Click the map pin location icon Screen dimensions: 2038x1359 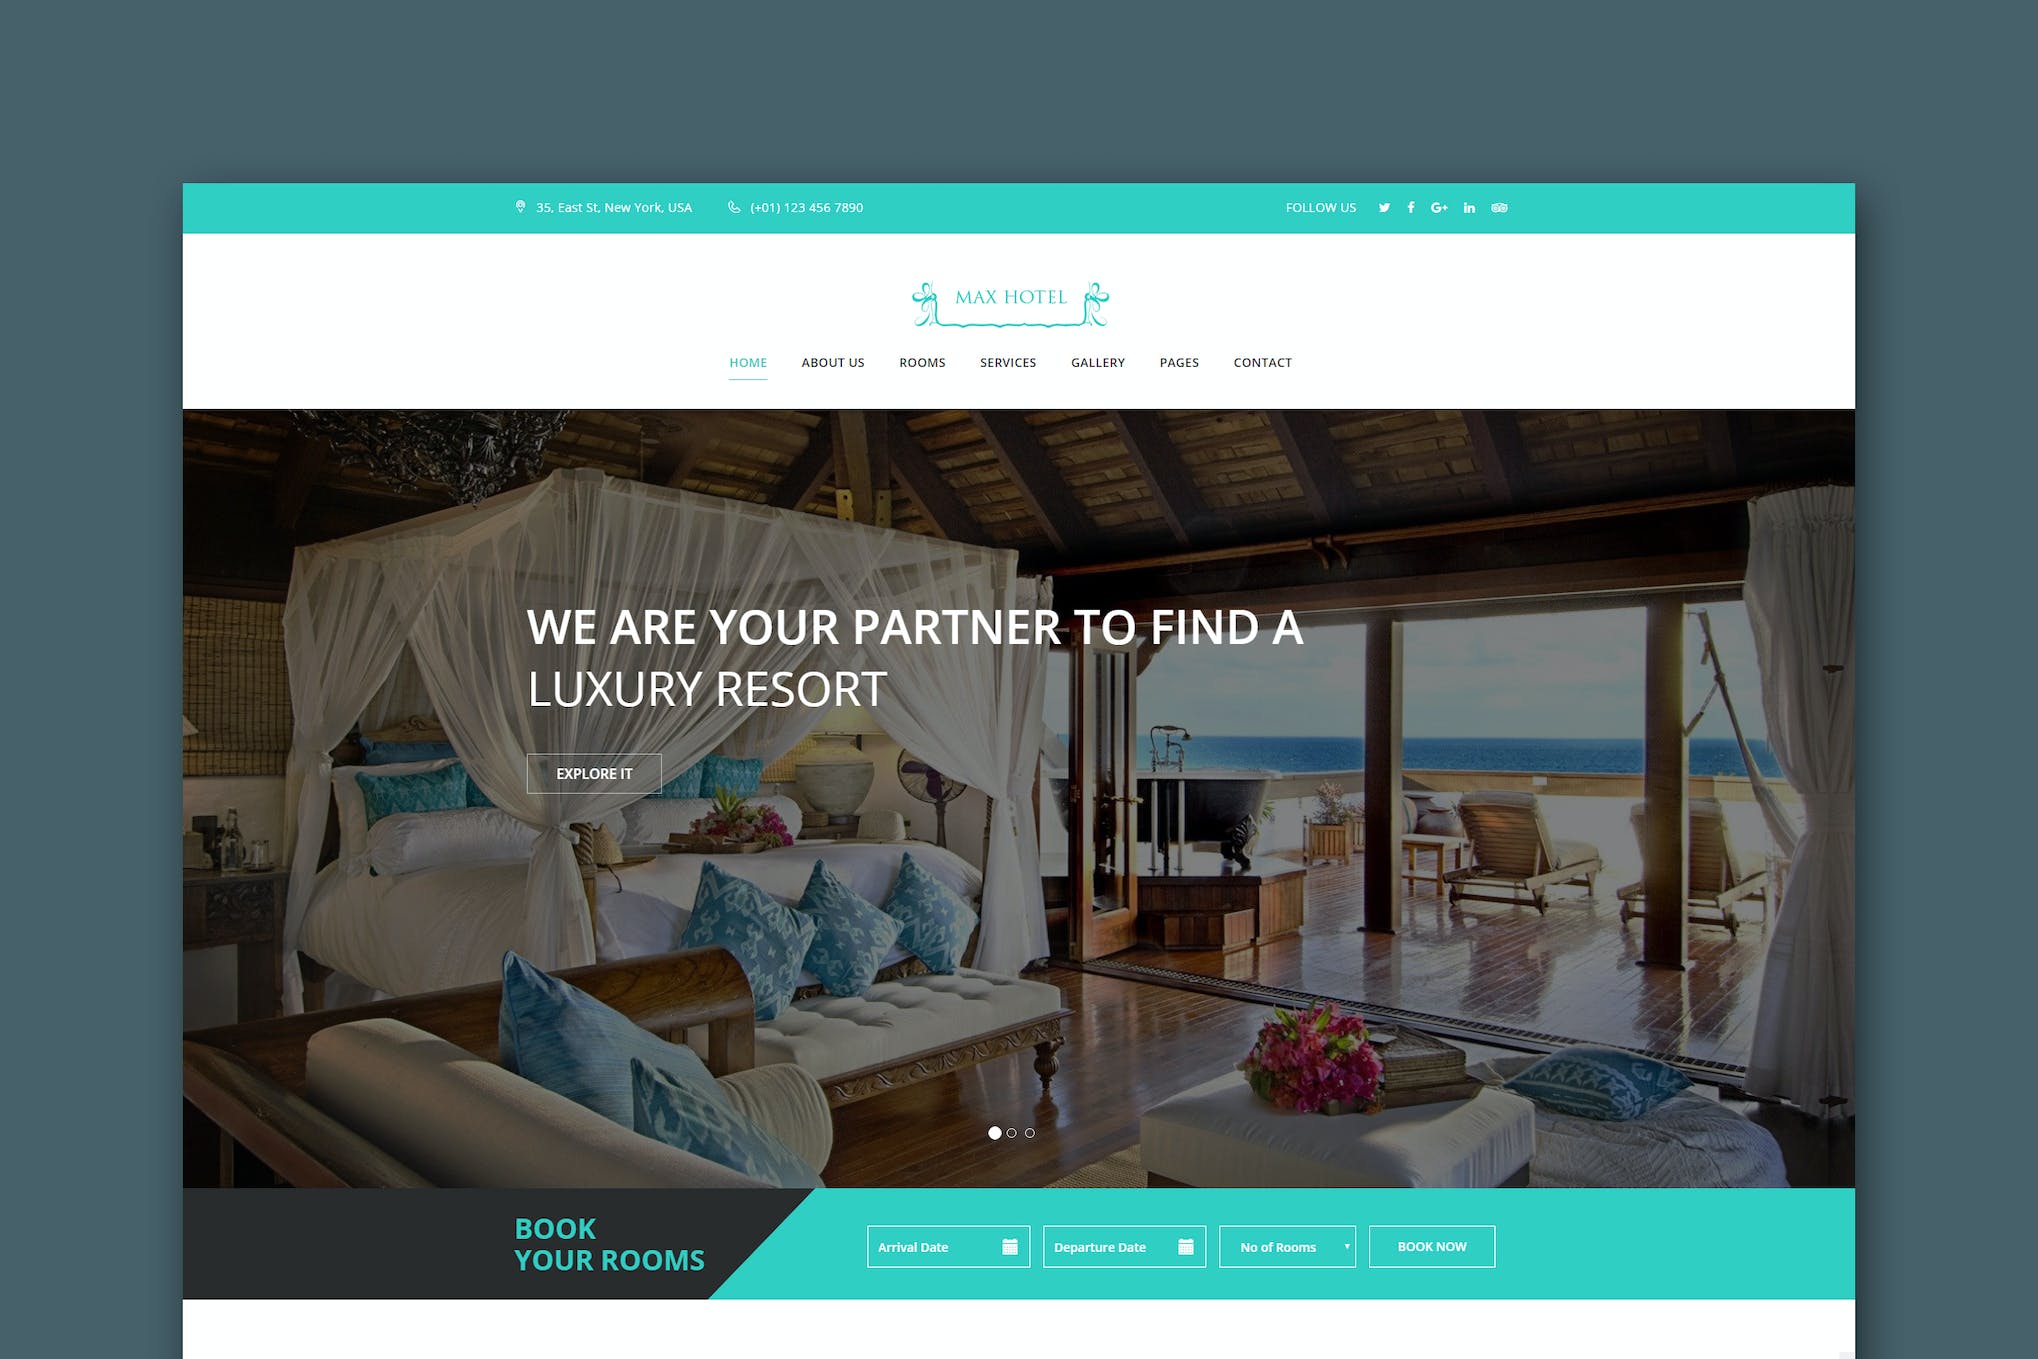click(516, 206)
